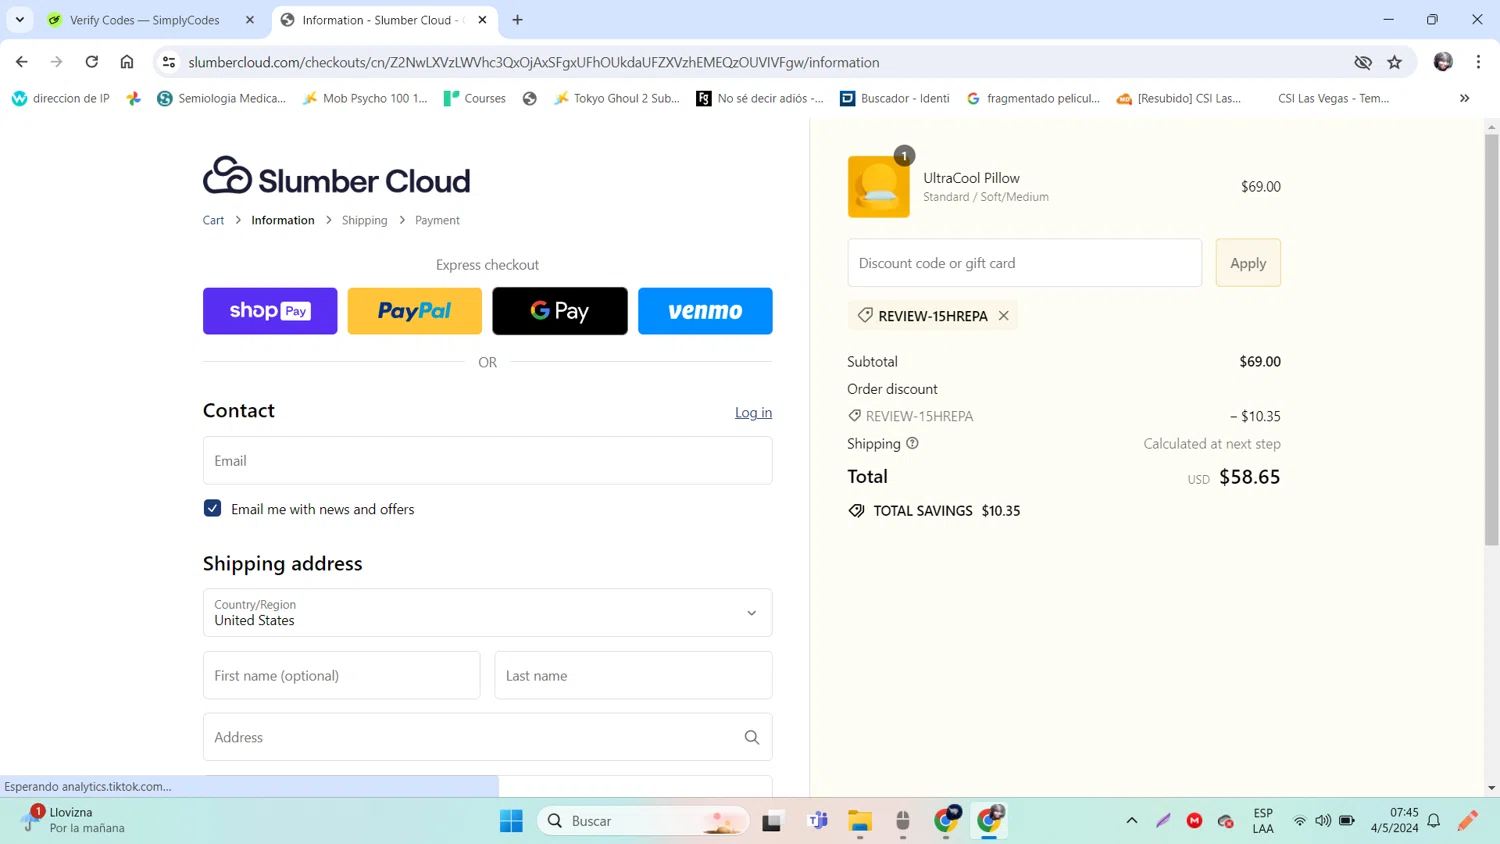Image resolution: width=1500 pixels, height=844 pixels.
Task: Open the UltraCool Pillow thumbnail
Action: click(879, 187)
